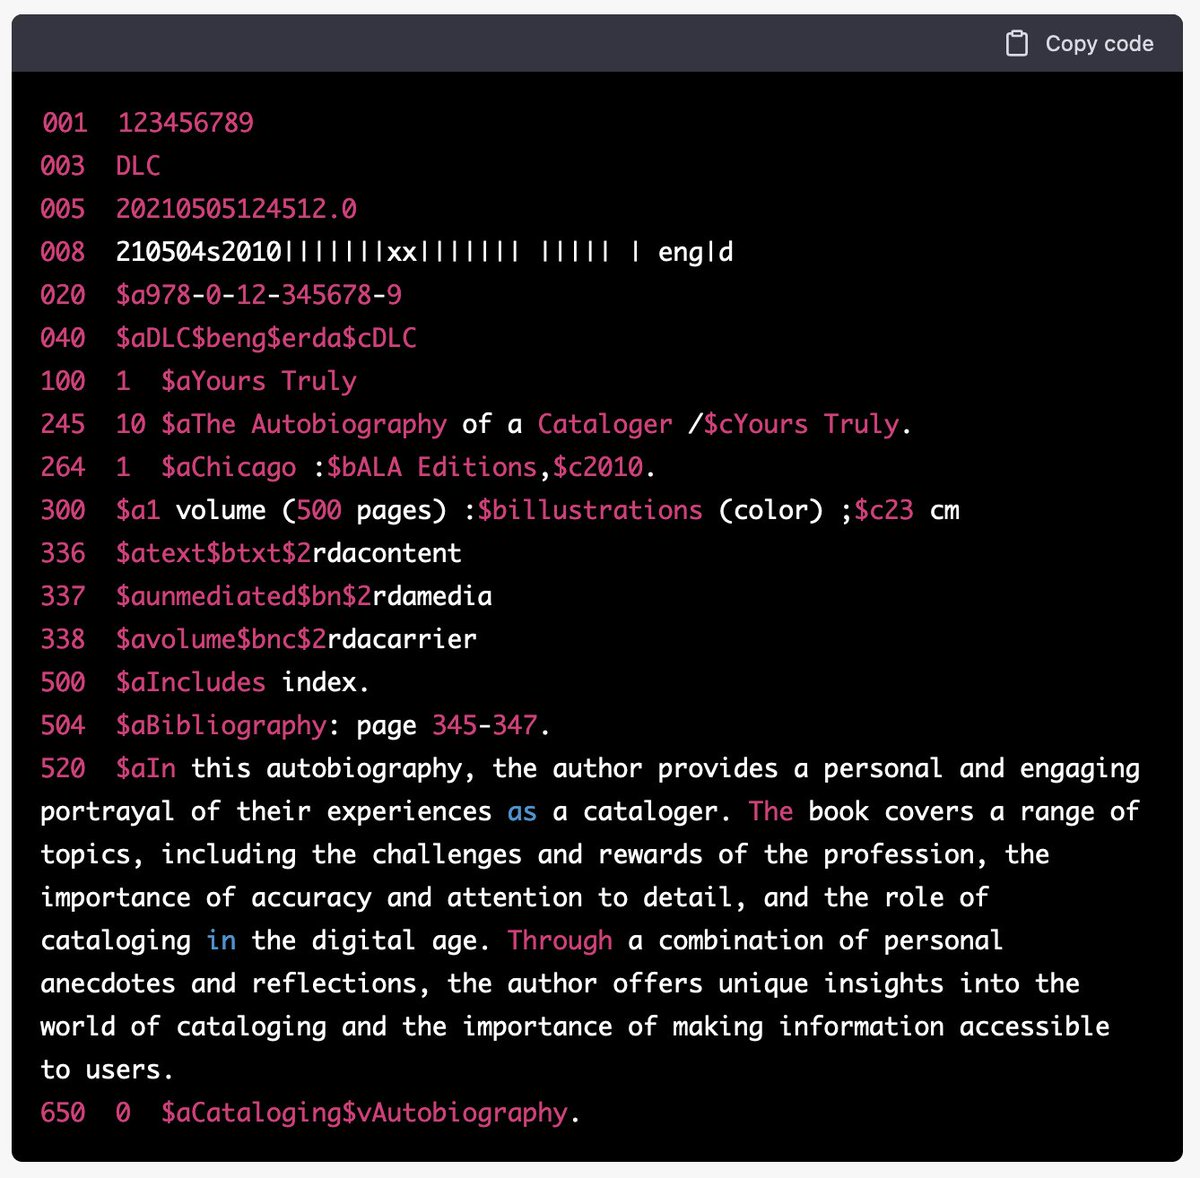The width and height of the screenshot is (1200, 1178).
Task: Click the $c23 dimension subfield
Action: (x=884, y=510)
